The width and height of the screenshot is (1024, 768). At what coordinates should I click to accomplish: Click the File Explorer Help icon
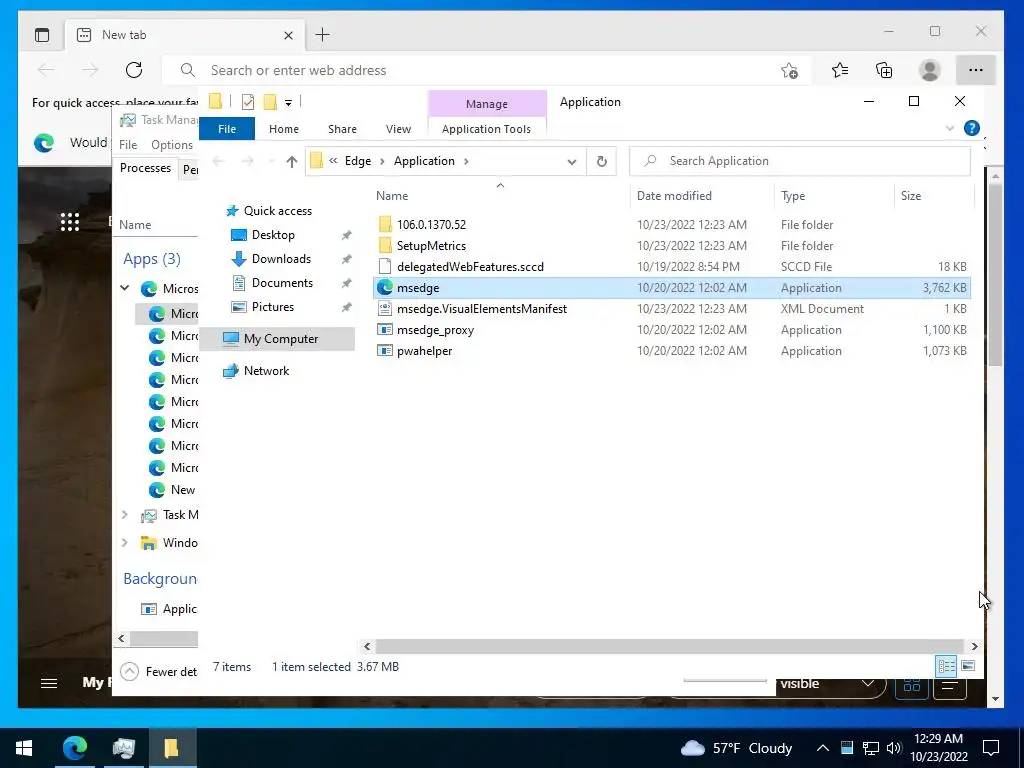[x=972, y=128]
